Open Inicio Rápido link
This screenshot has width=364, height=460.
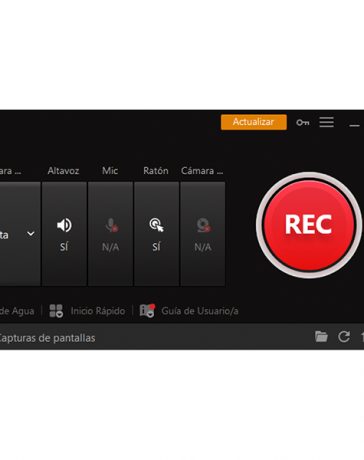(98, 311)
